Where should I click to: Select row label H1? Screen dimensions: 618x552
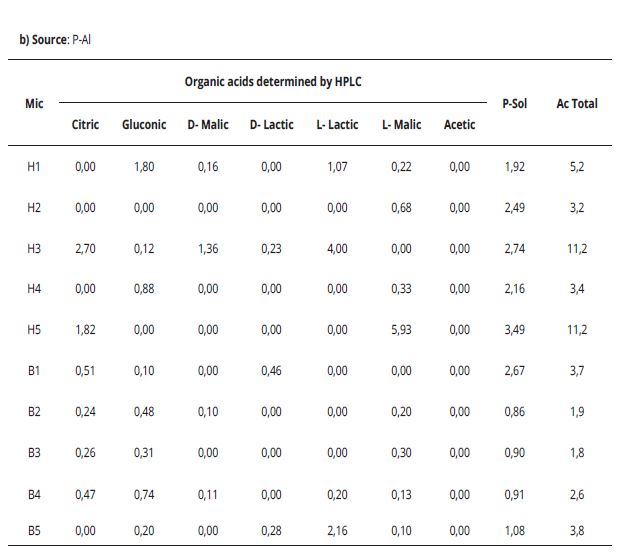(x=34, y=167)
